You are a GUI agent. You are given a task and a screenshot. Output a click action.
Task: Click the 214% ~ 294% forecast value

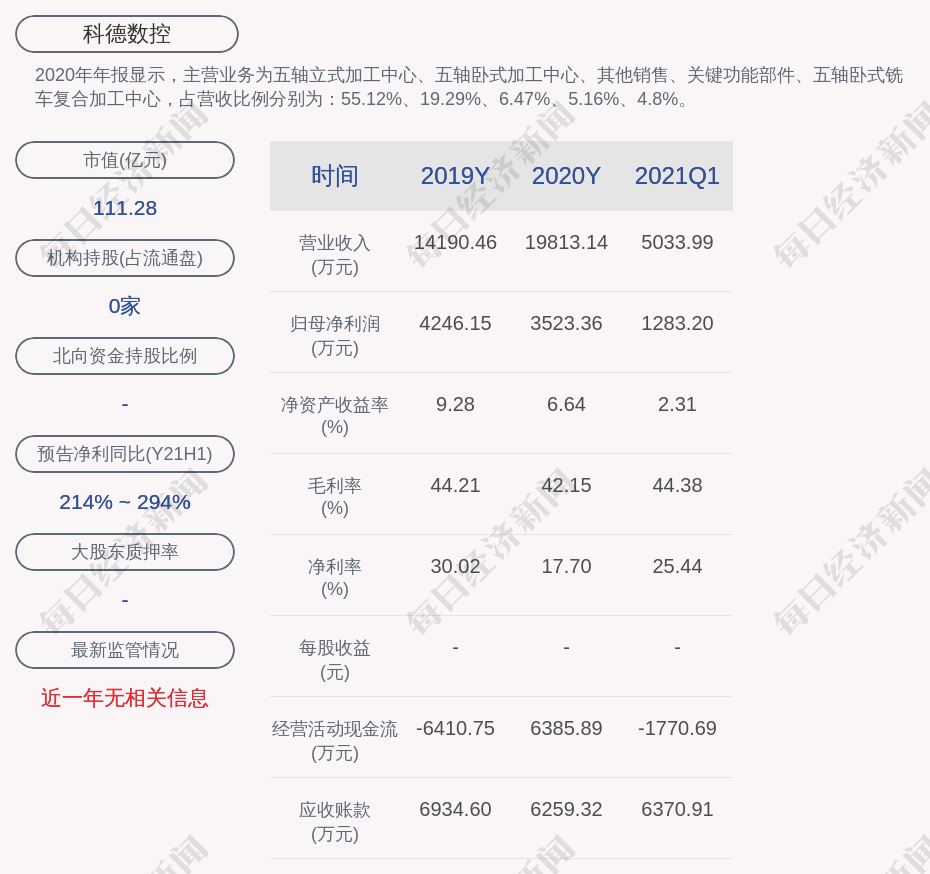125,502
